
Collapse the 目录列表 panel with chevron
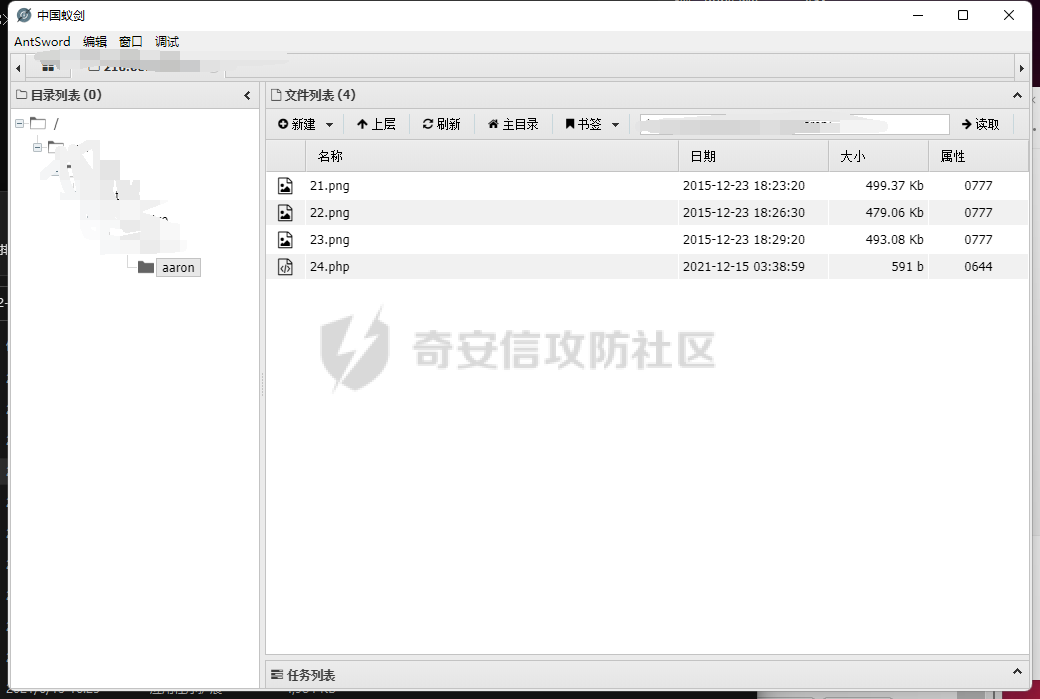(247, 95)
